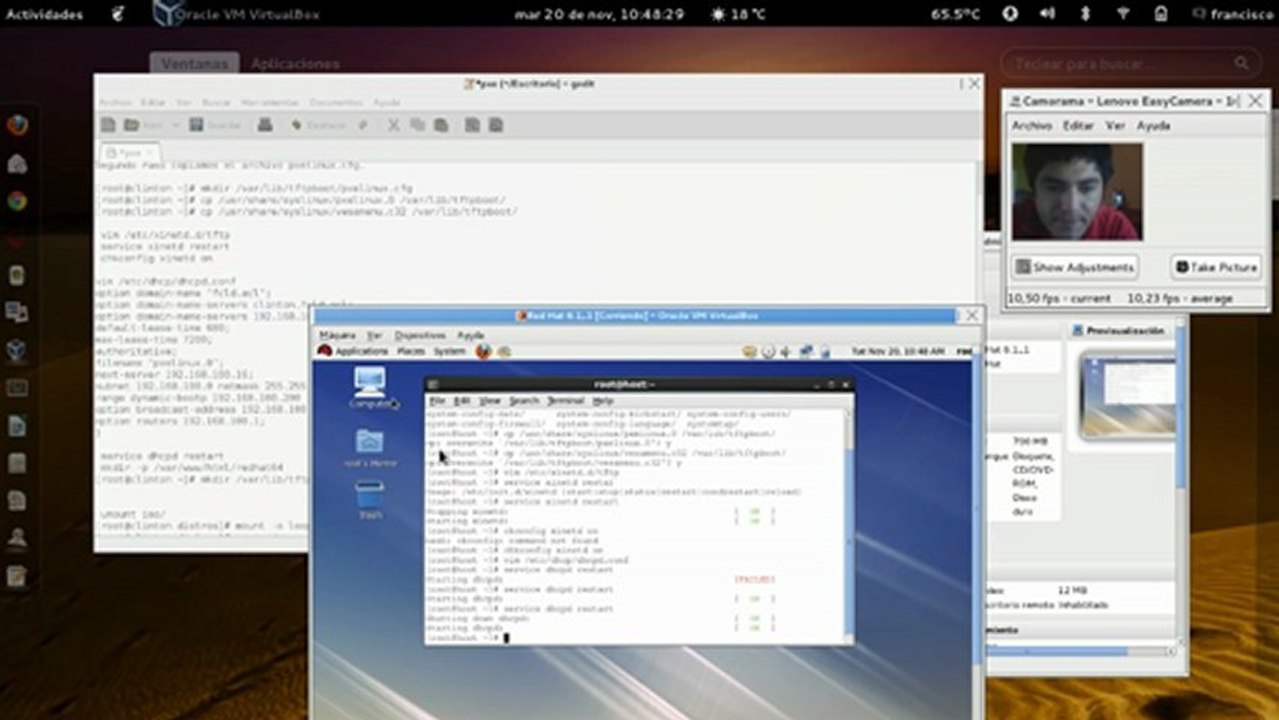Open Search menu in root@host terminal
Screen dimensions: 1279x720
(524, 400)
